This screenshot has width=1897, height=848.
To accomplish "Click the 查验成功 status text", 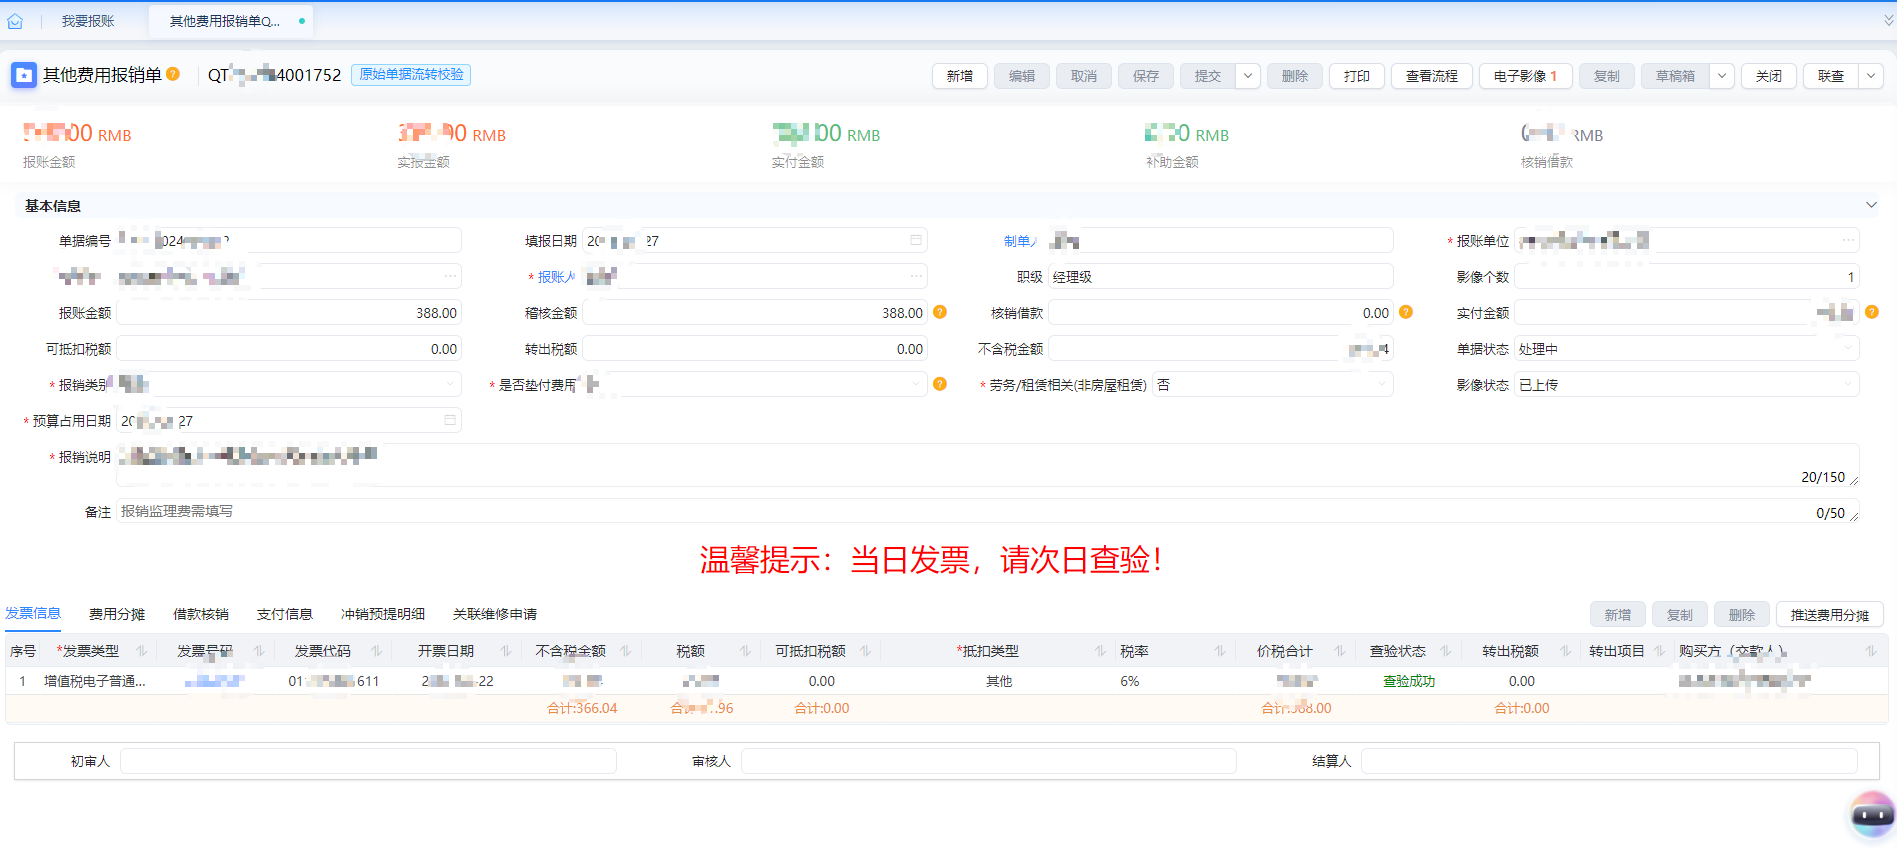I will tap(1409, 681).
